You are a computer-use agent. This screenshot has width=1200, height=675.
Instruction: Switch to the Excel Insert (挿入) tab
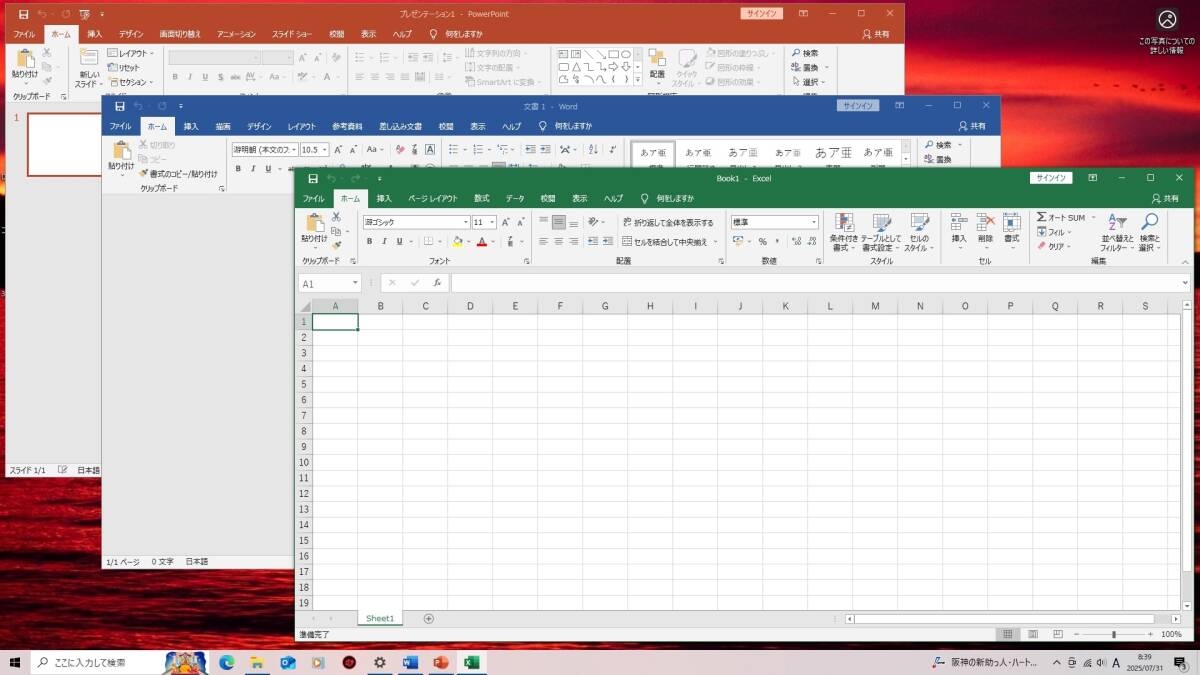tap(384, 199)
